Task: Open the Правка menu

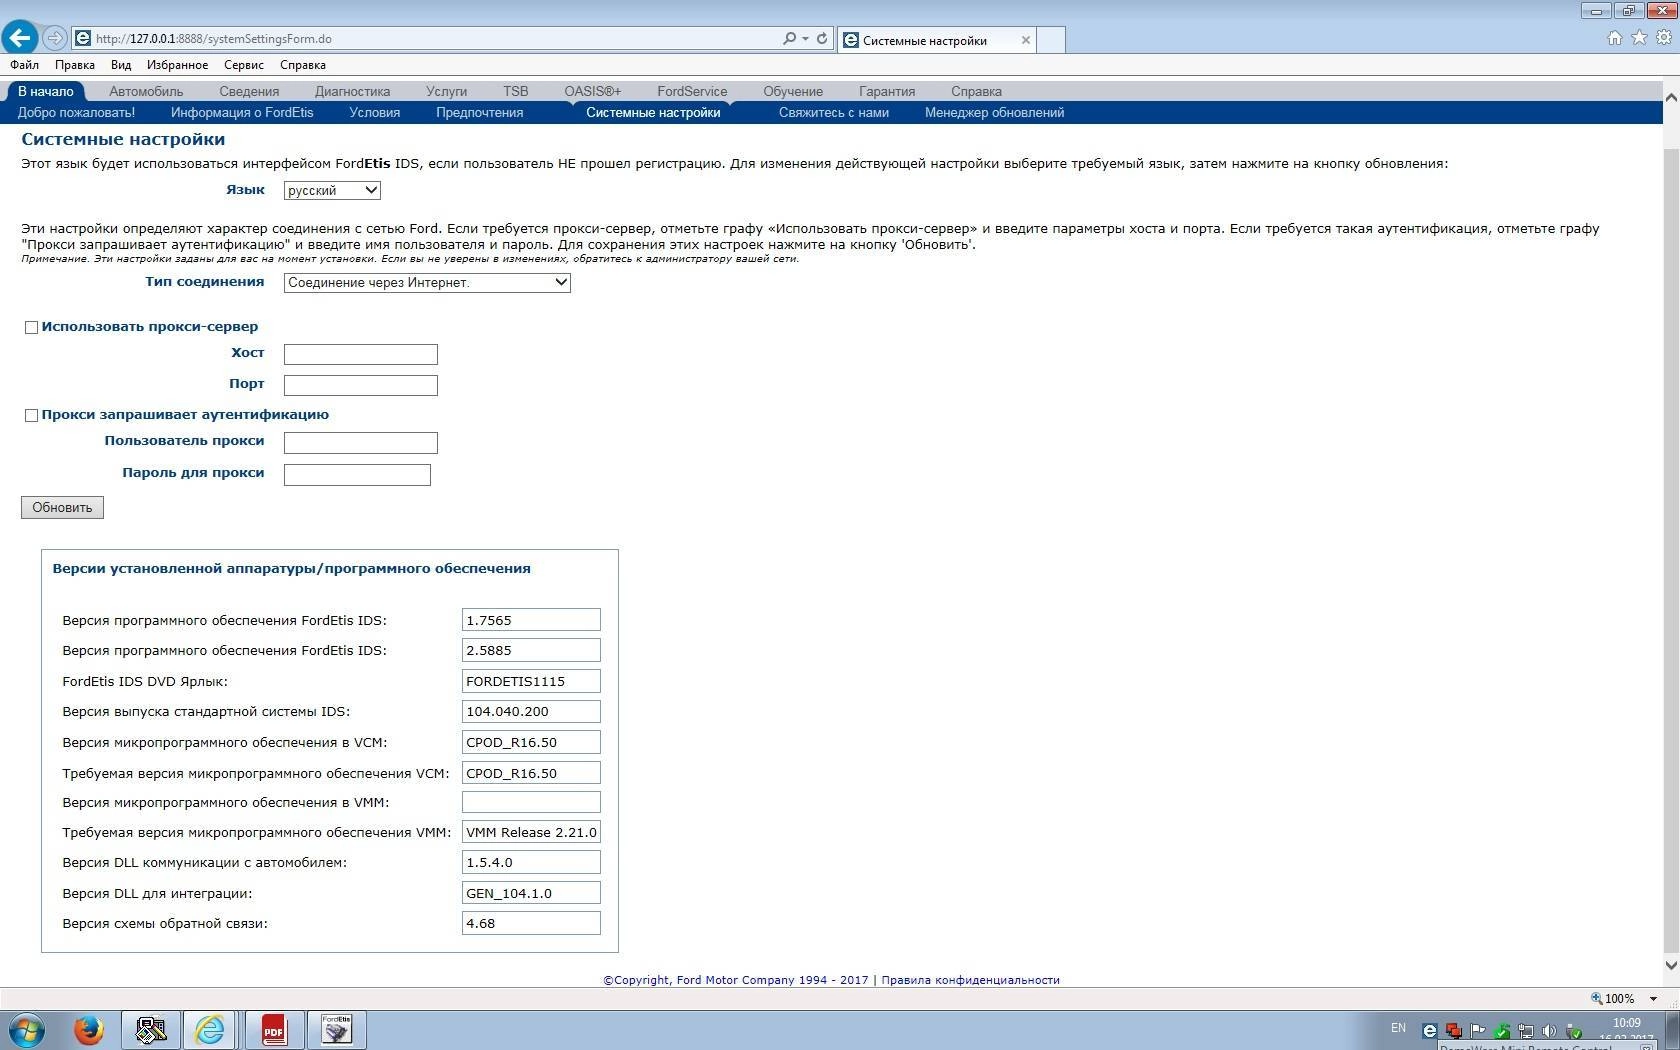Action: pyautogui.click(x=75, y=65)
